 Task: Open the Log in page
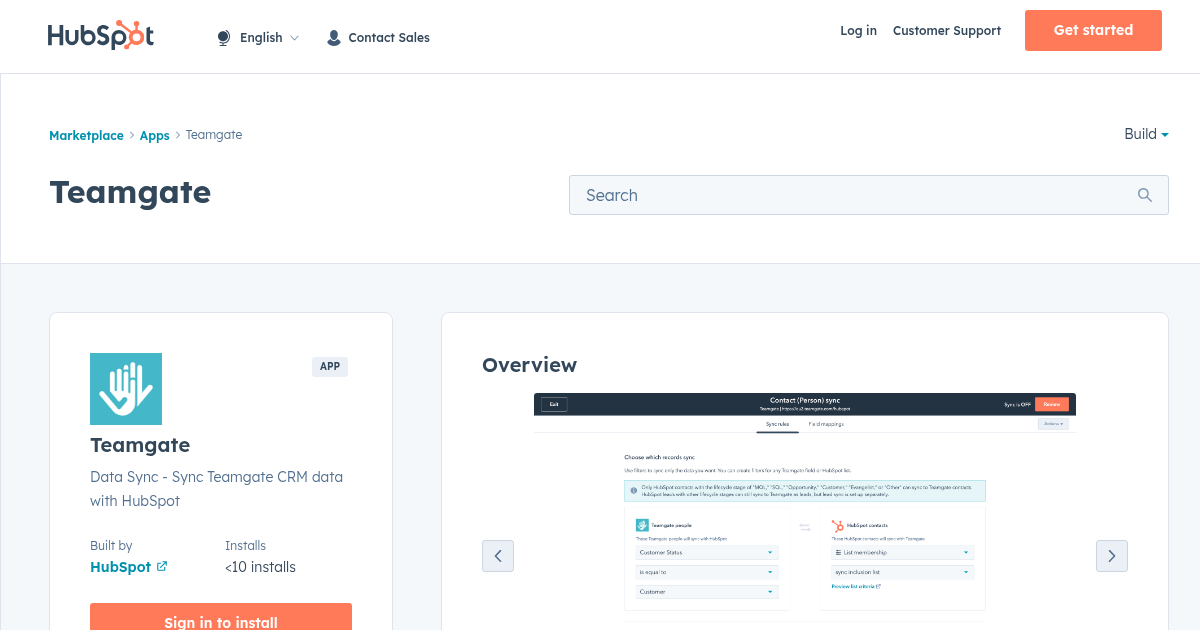[858, 30]
